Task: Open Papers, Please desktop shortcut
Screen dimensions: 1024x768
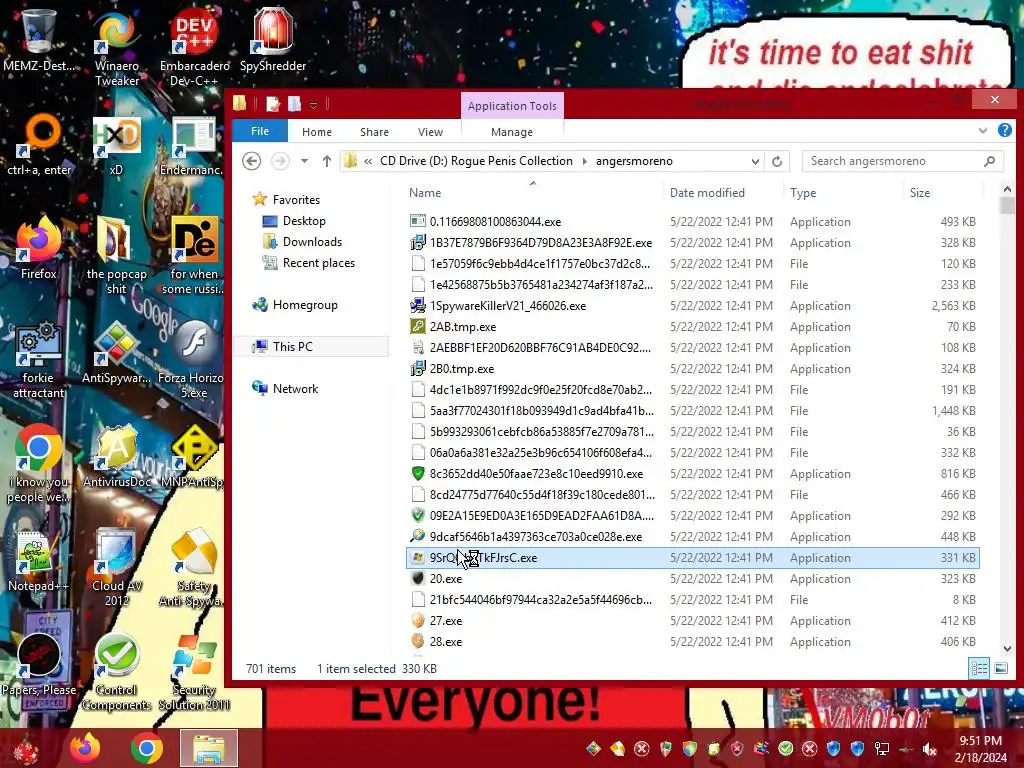Action: [39, 665]
